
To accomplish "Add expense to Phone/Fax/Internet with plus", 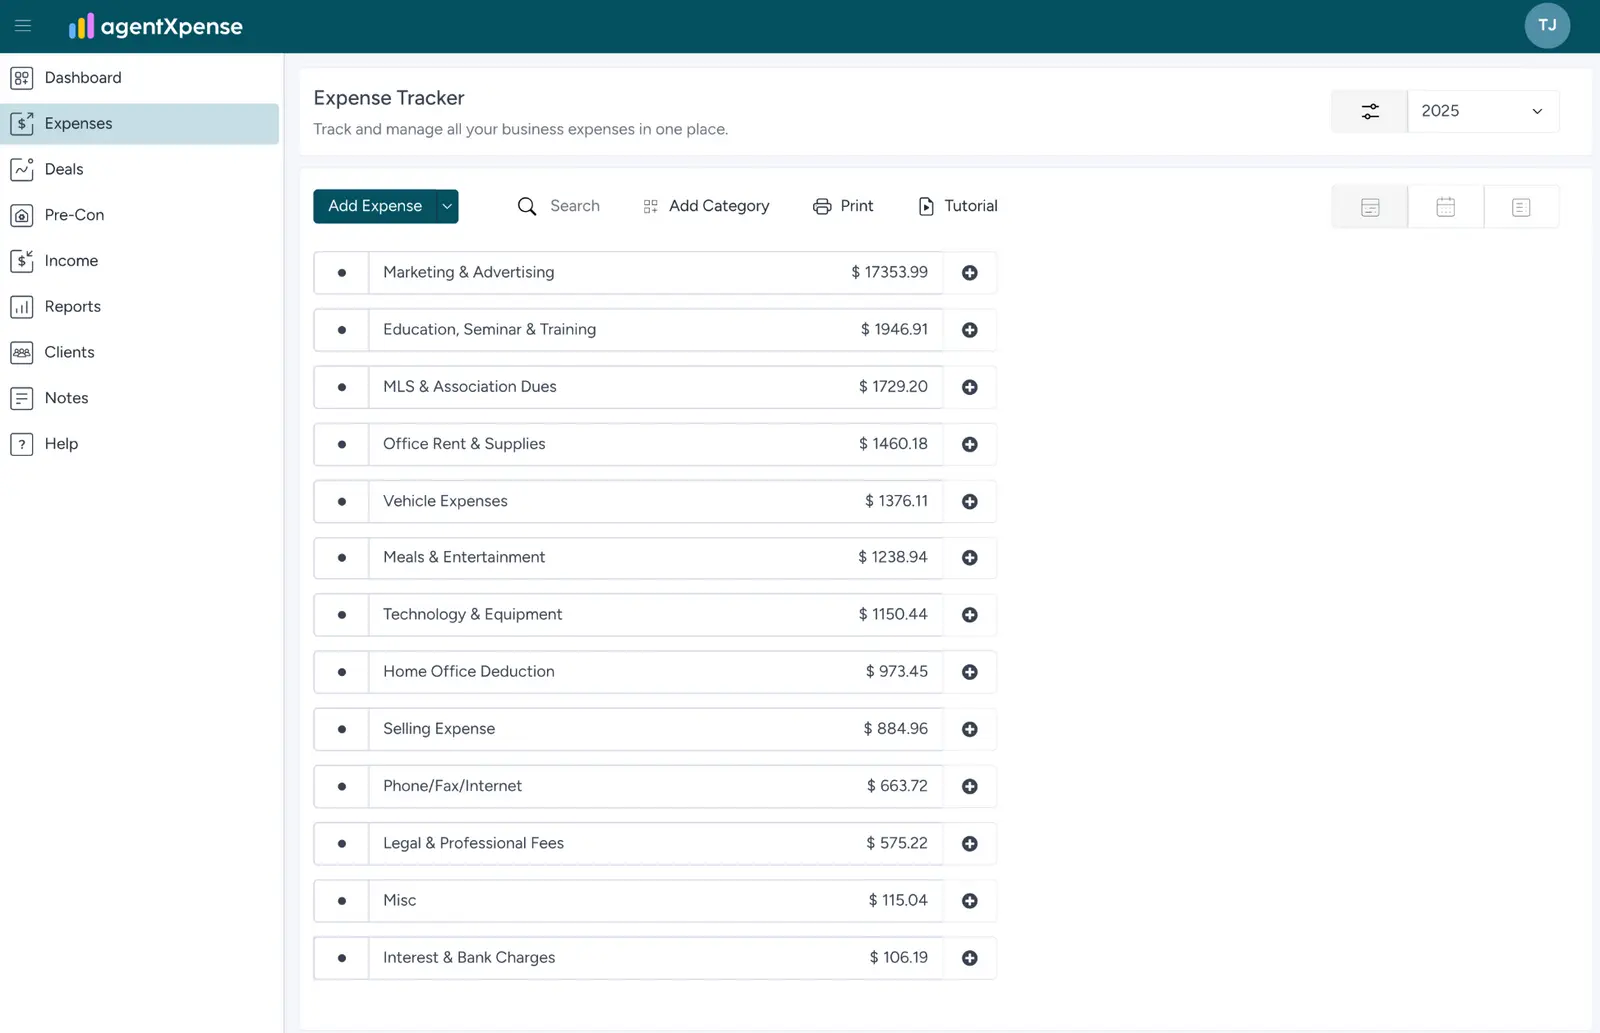I will click(x=970, y=786).
